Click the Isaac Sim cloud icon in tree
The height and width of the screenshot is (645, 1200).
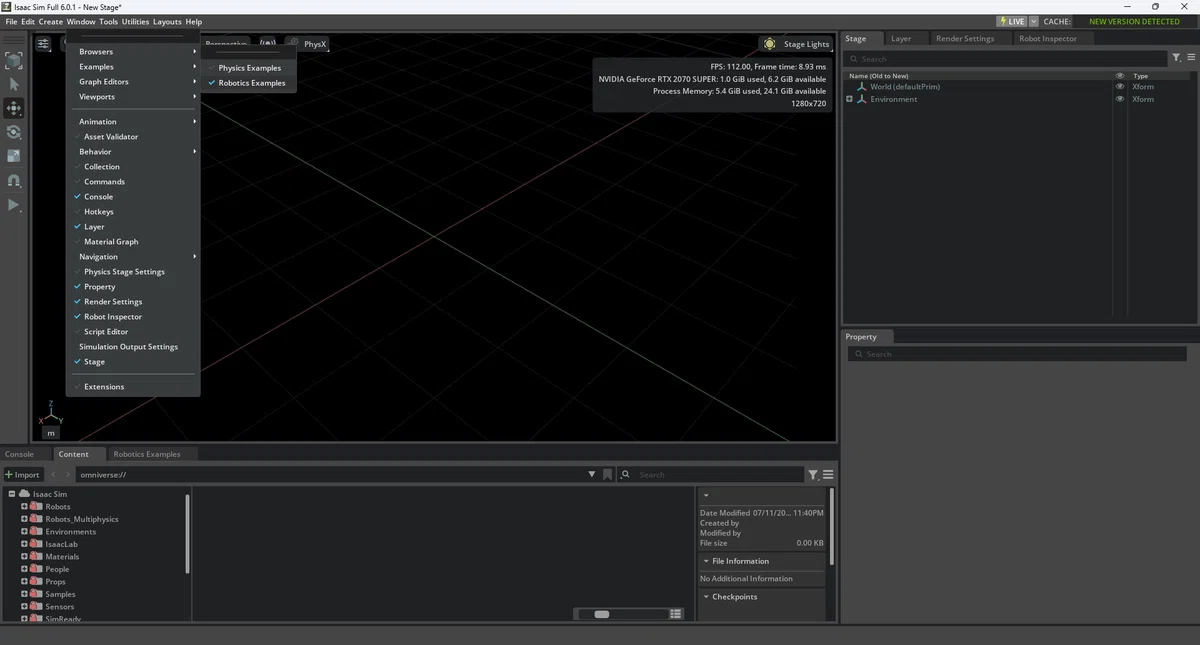pos(25,494)
